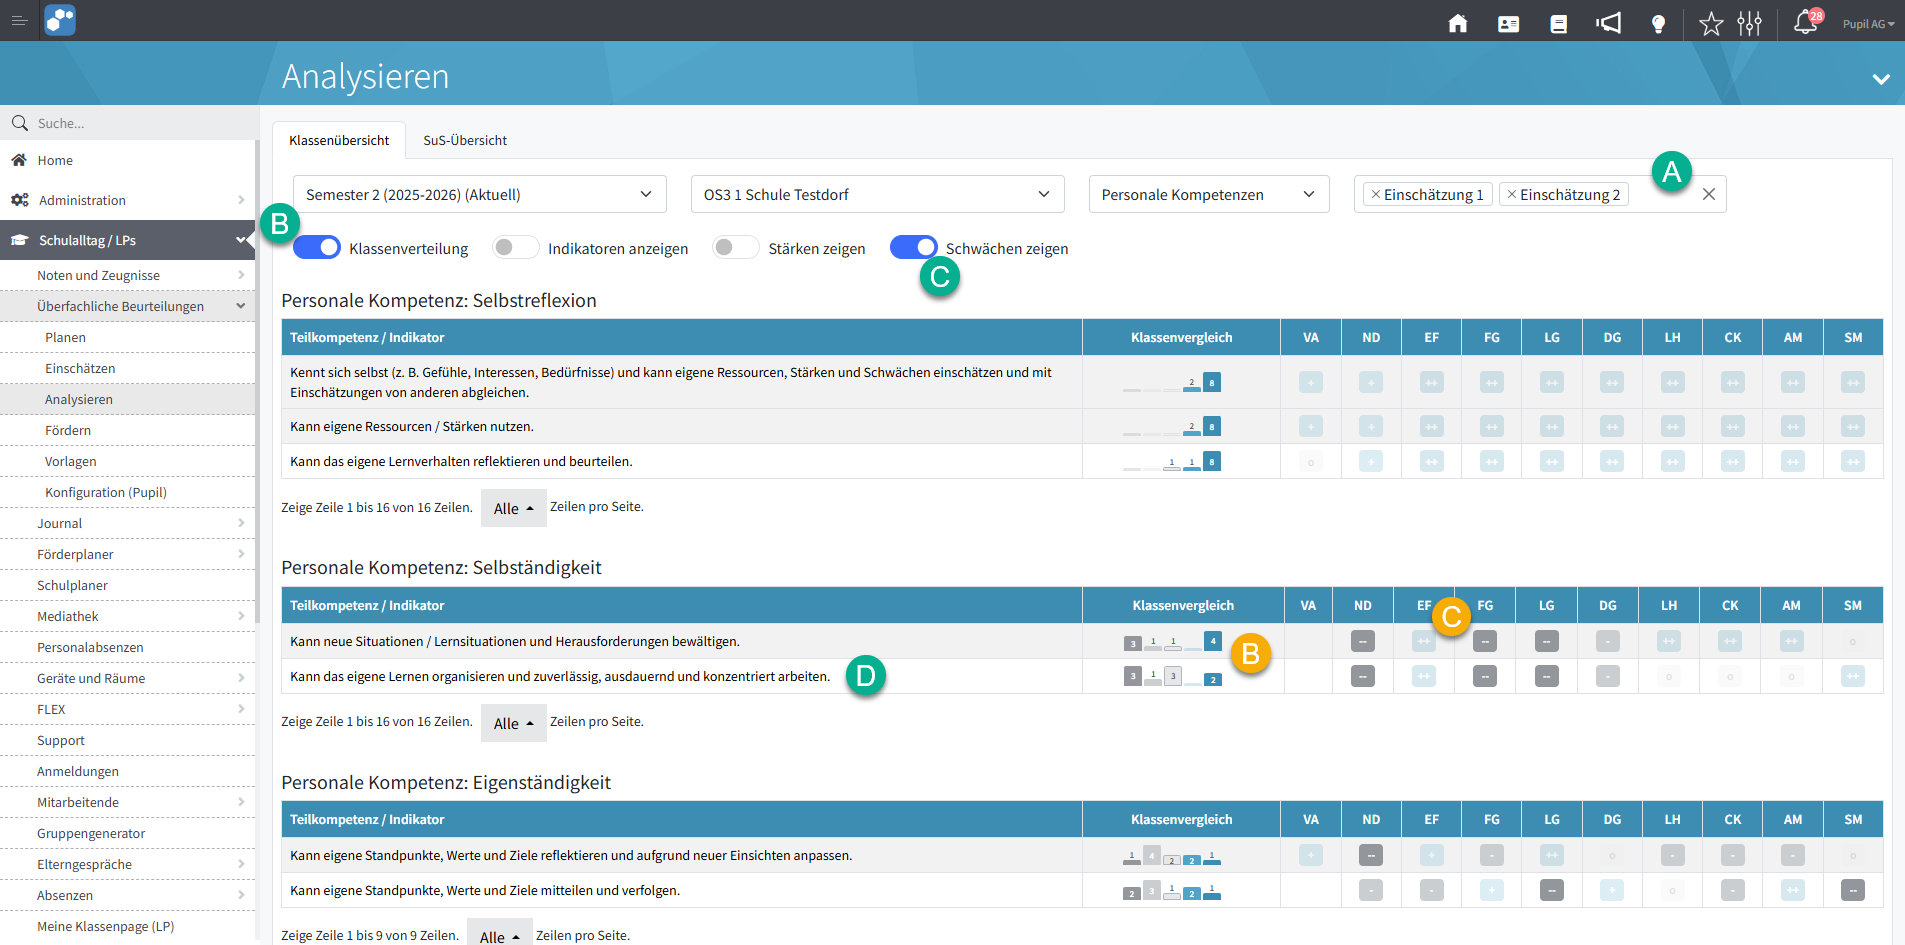Enable Indikatoren anzeigen switch
Screen dimensions: 1905x945
(x=516, y=247)
